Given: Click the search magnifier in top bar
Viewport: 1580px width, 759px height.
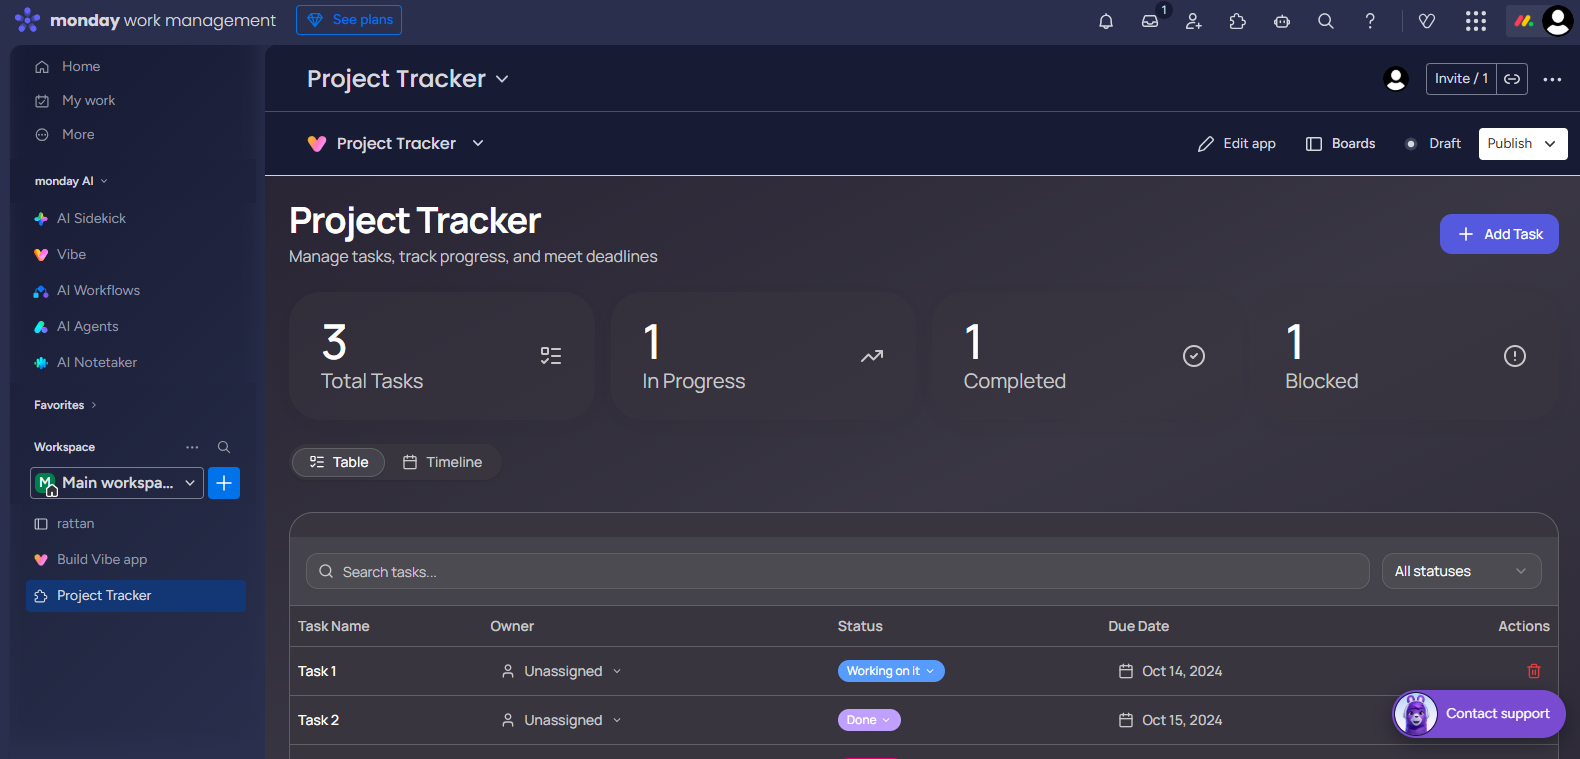Looking at the screenshot, I should [1326, 21].
